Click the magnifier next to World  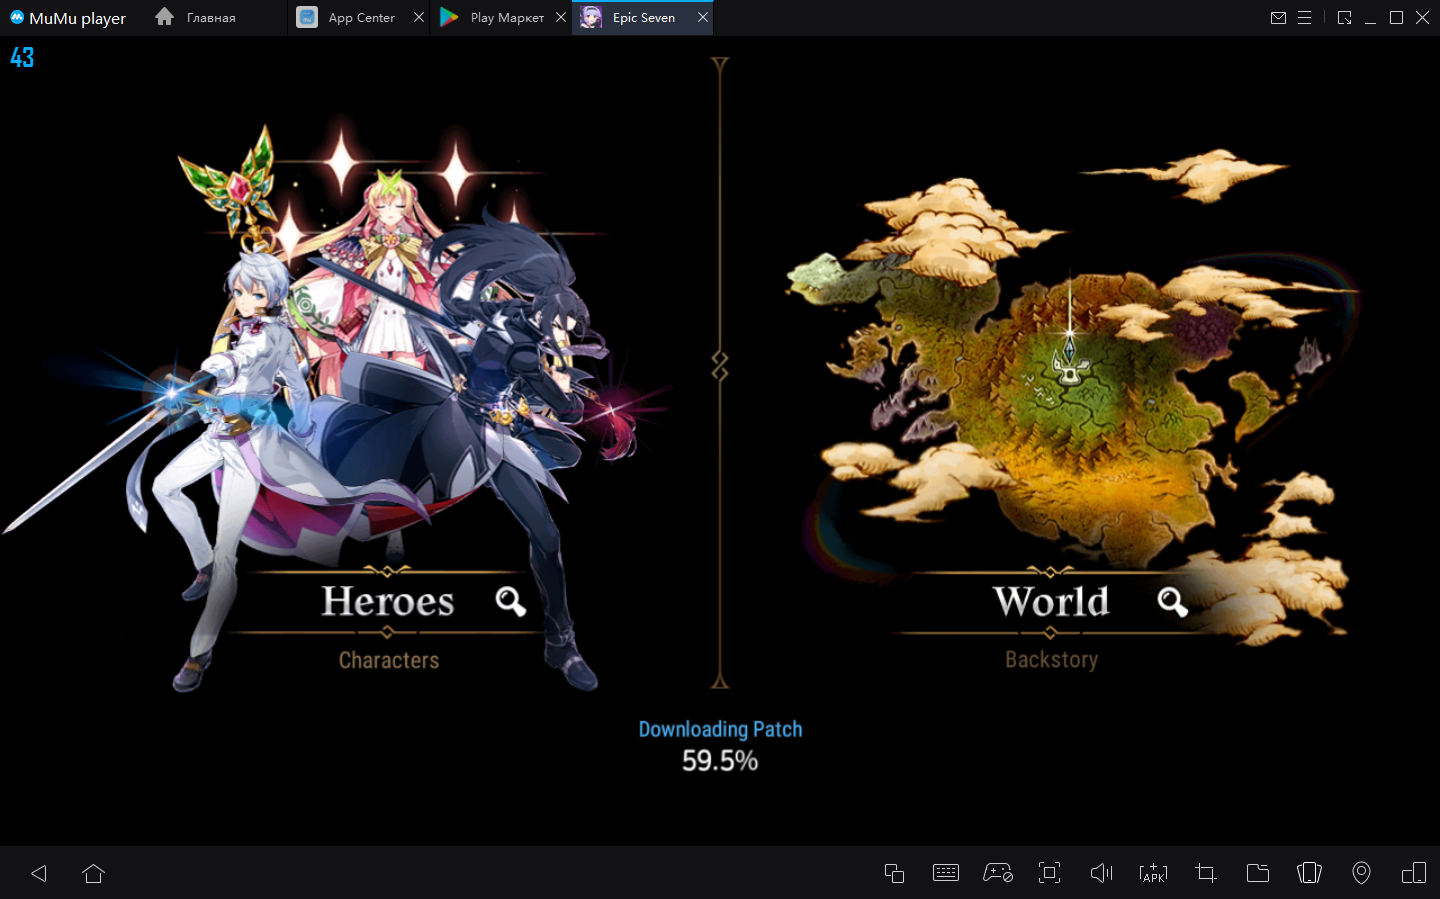click(1172, 601)
